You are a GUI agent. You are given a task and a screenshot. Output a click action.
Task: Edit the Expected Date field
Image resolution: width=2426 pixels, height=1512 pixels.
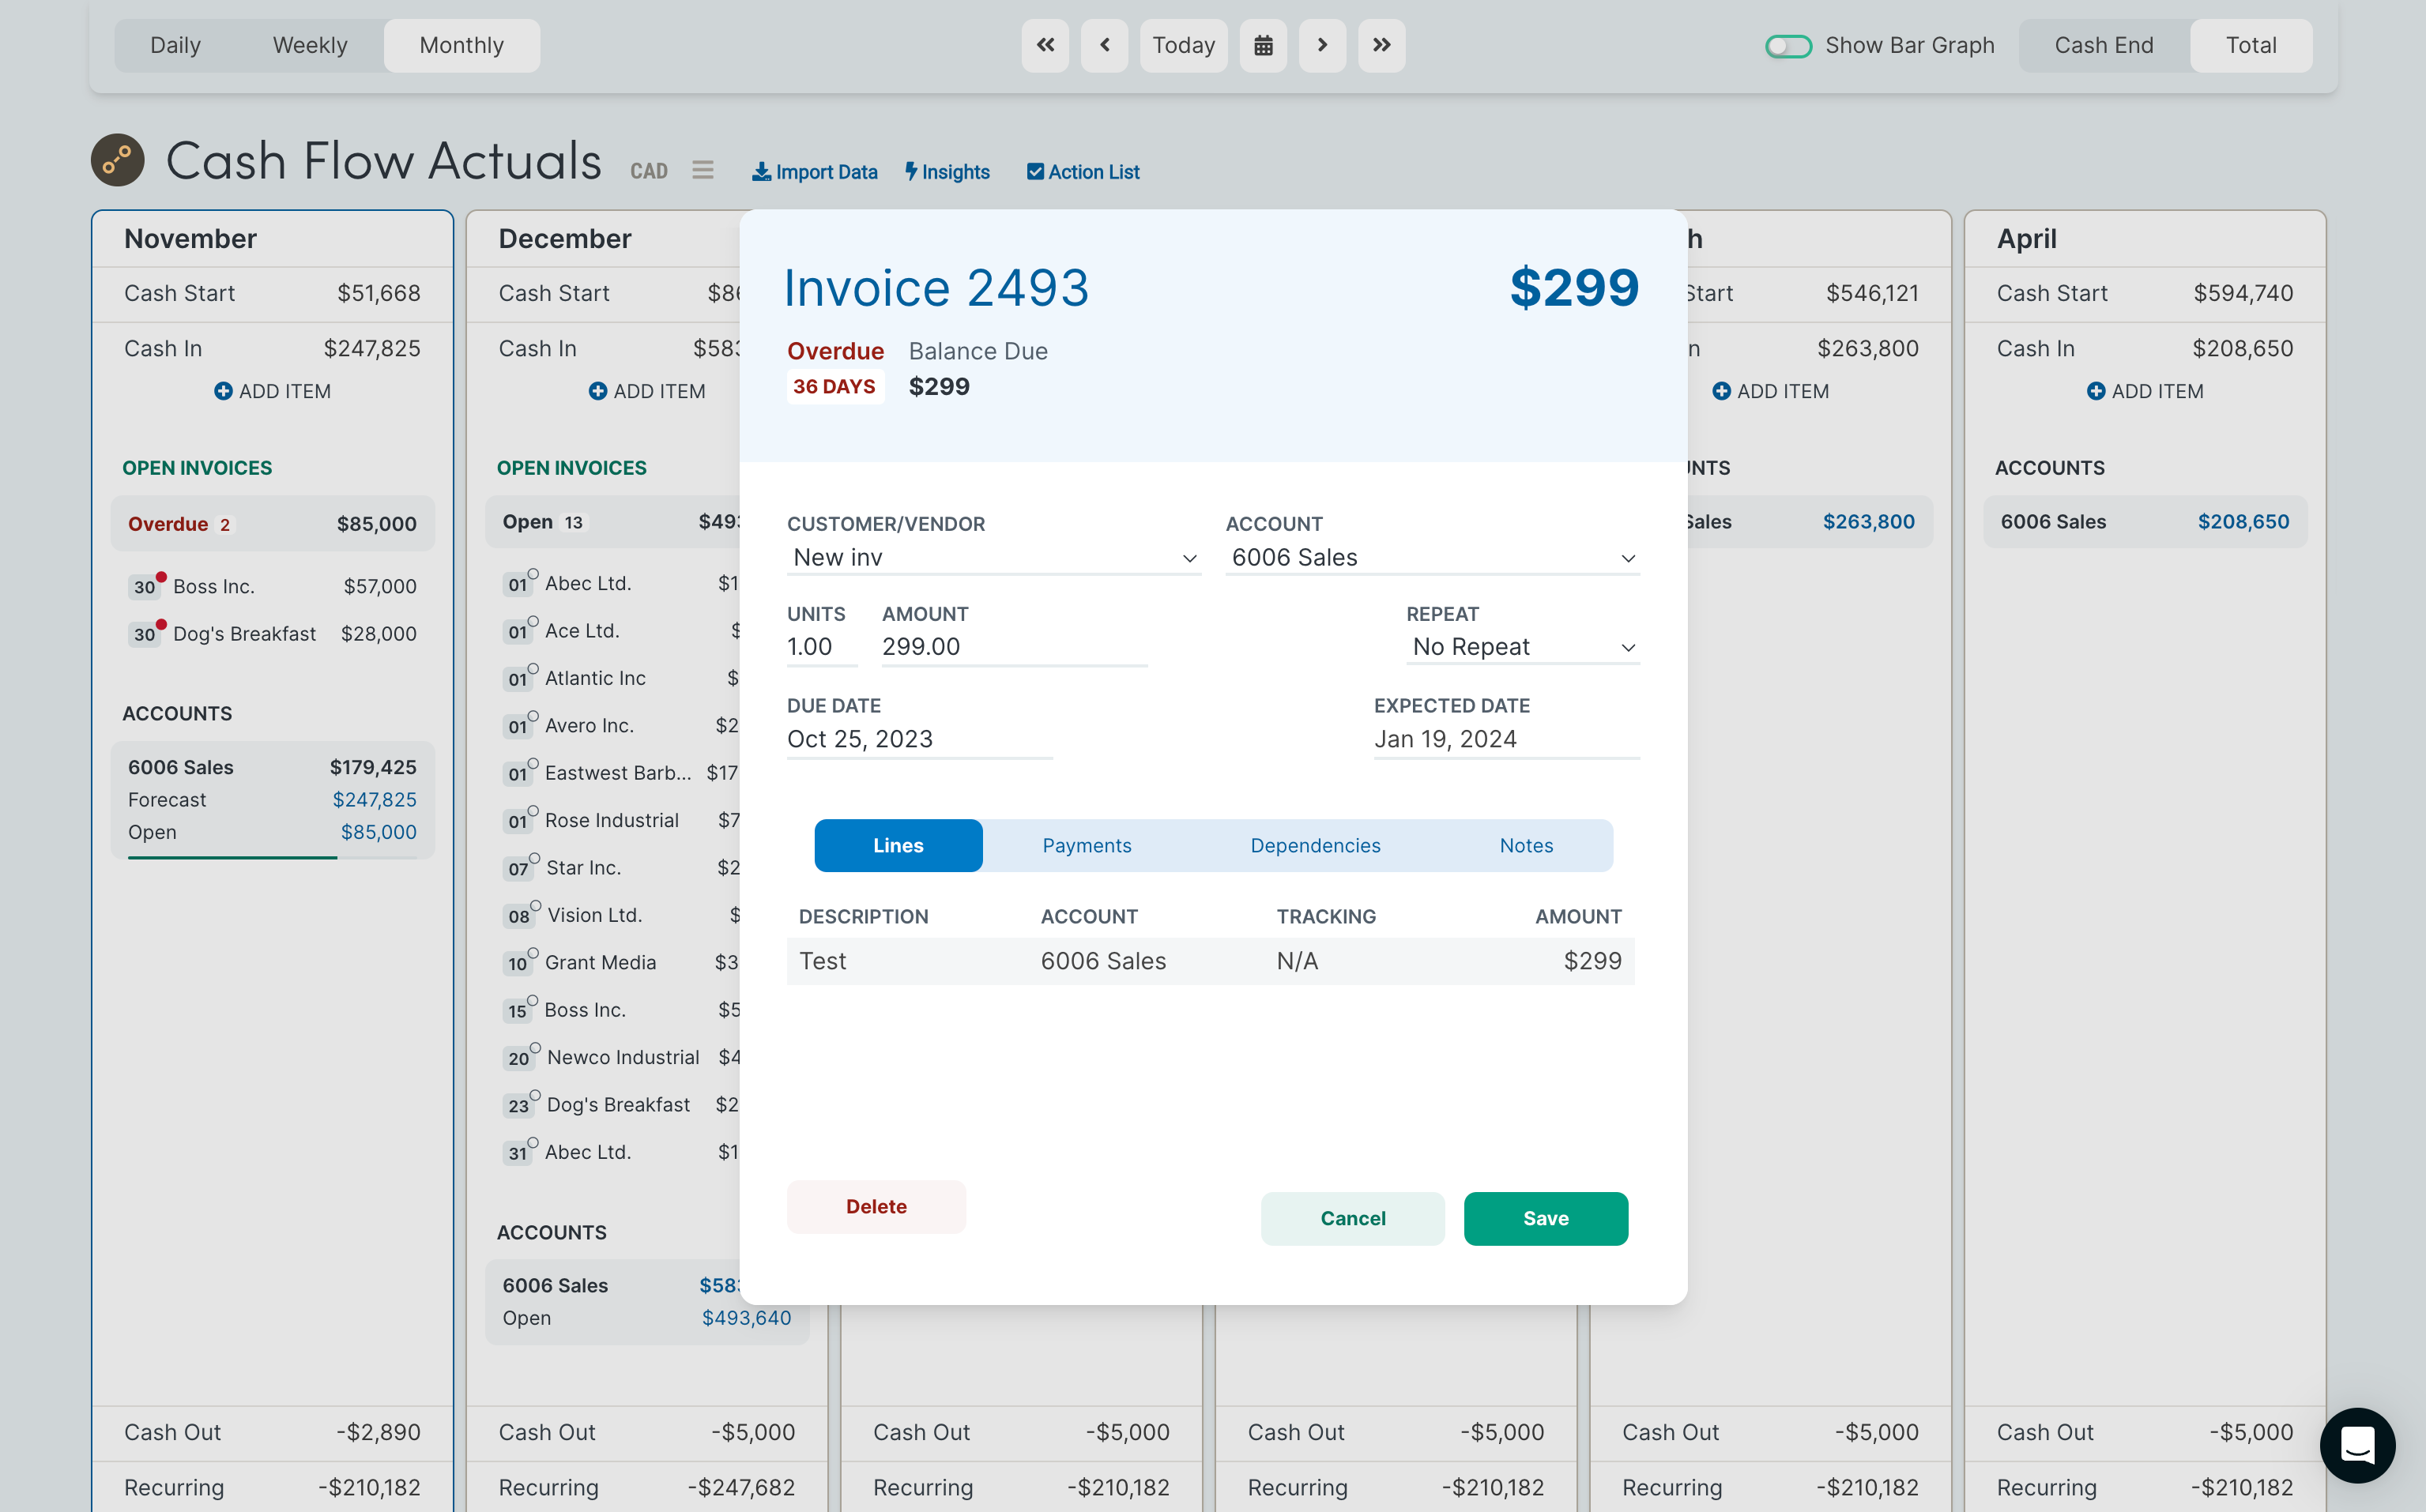coord(1505,739)
